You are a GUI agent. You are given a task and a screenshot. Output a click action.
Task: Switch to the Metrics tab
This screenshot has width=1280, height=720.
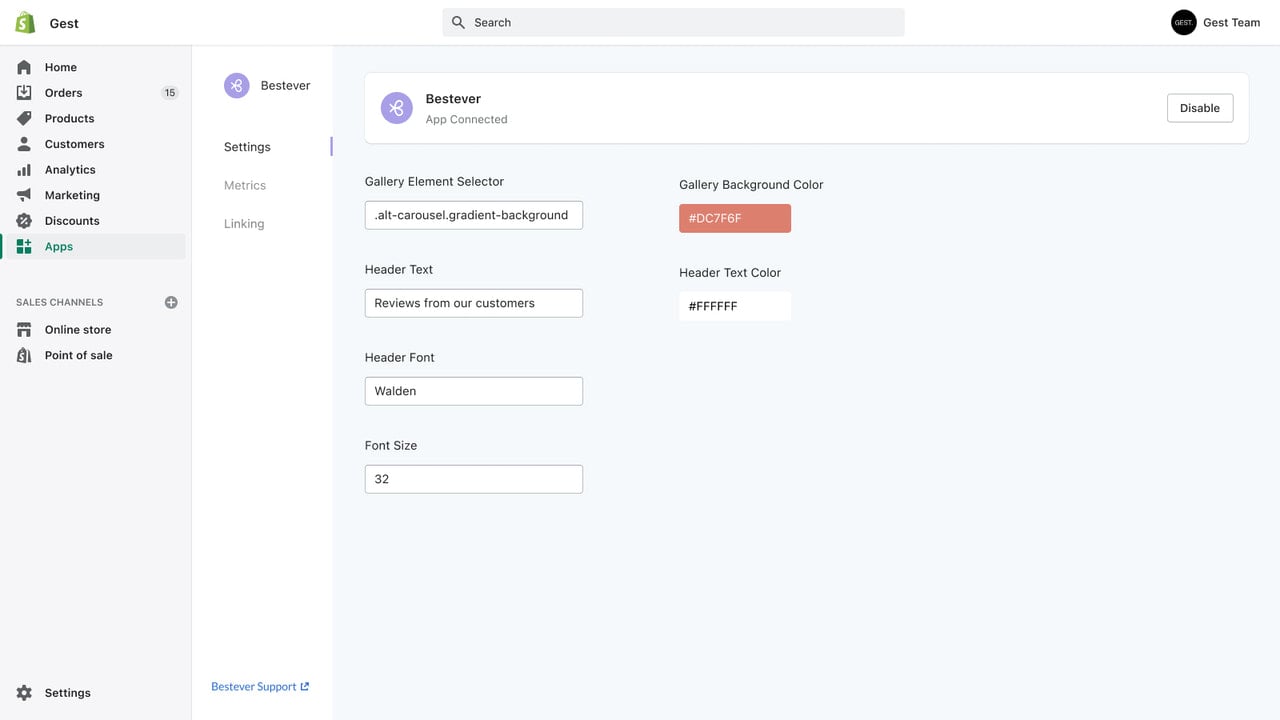(245, 185)
